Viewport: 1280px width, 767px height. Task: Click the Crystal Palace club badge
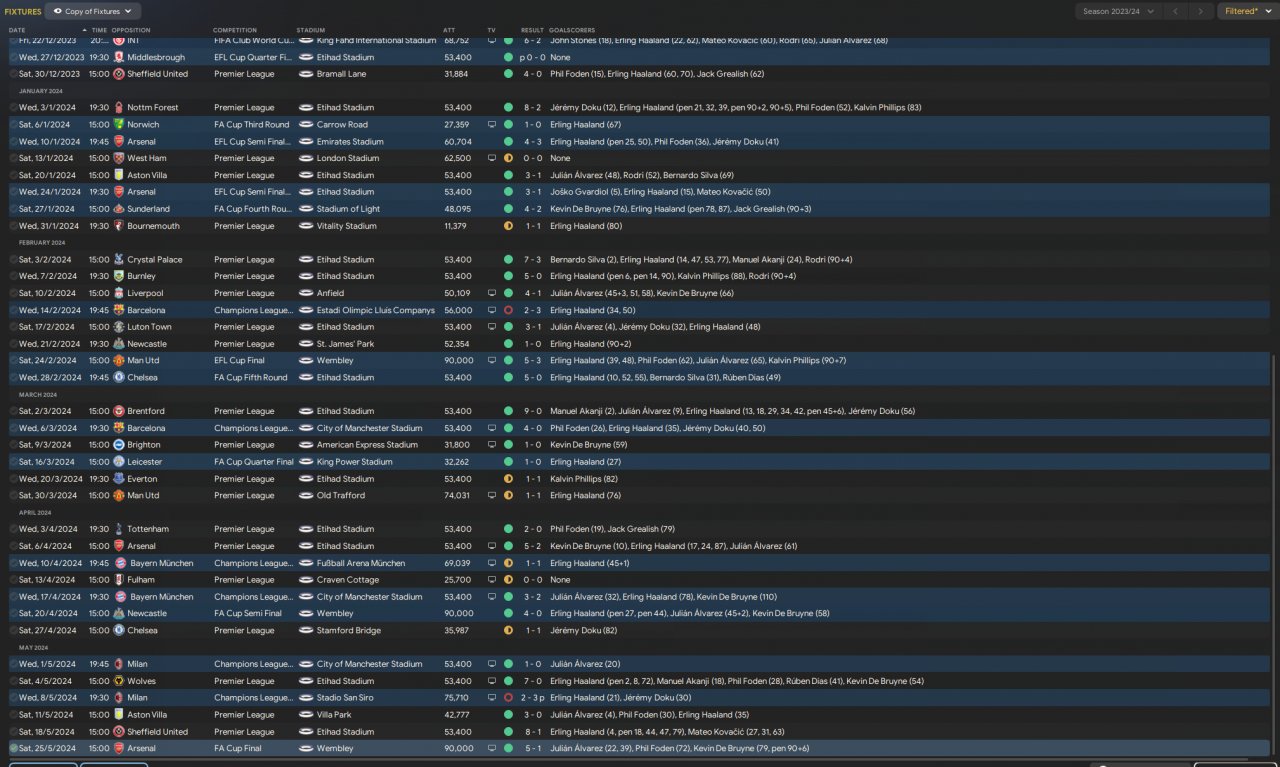click(119, 260)
